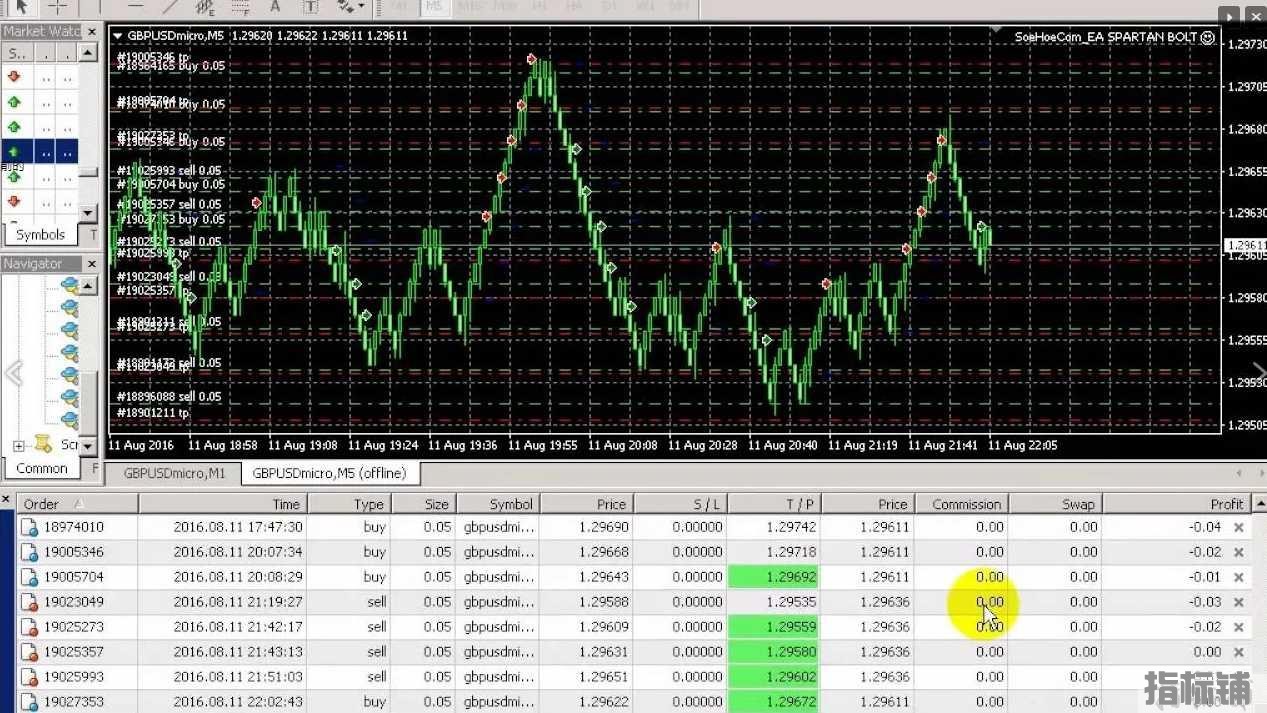Open the Symbols tab in Market Watch
Image resolution: width=1267 pixels, height=713 pixels.
40,235
